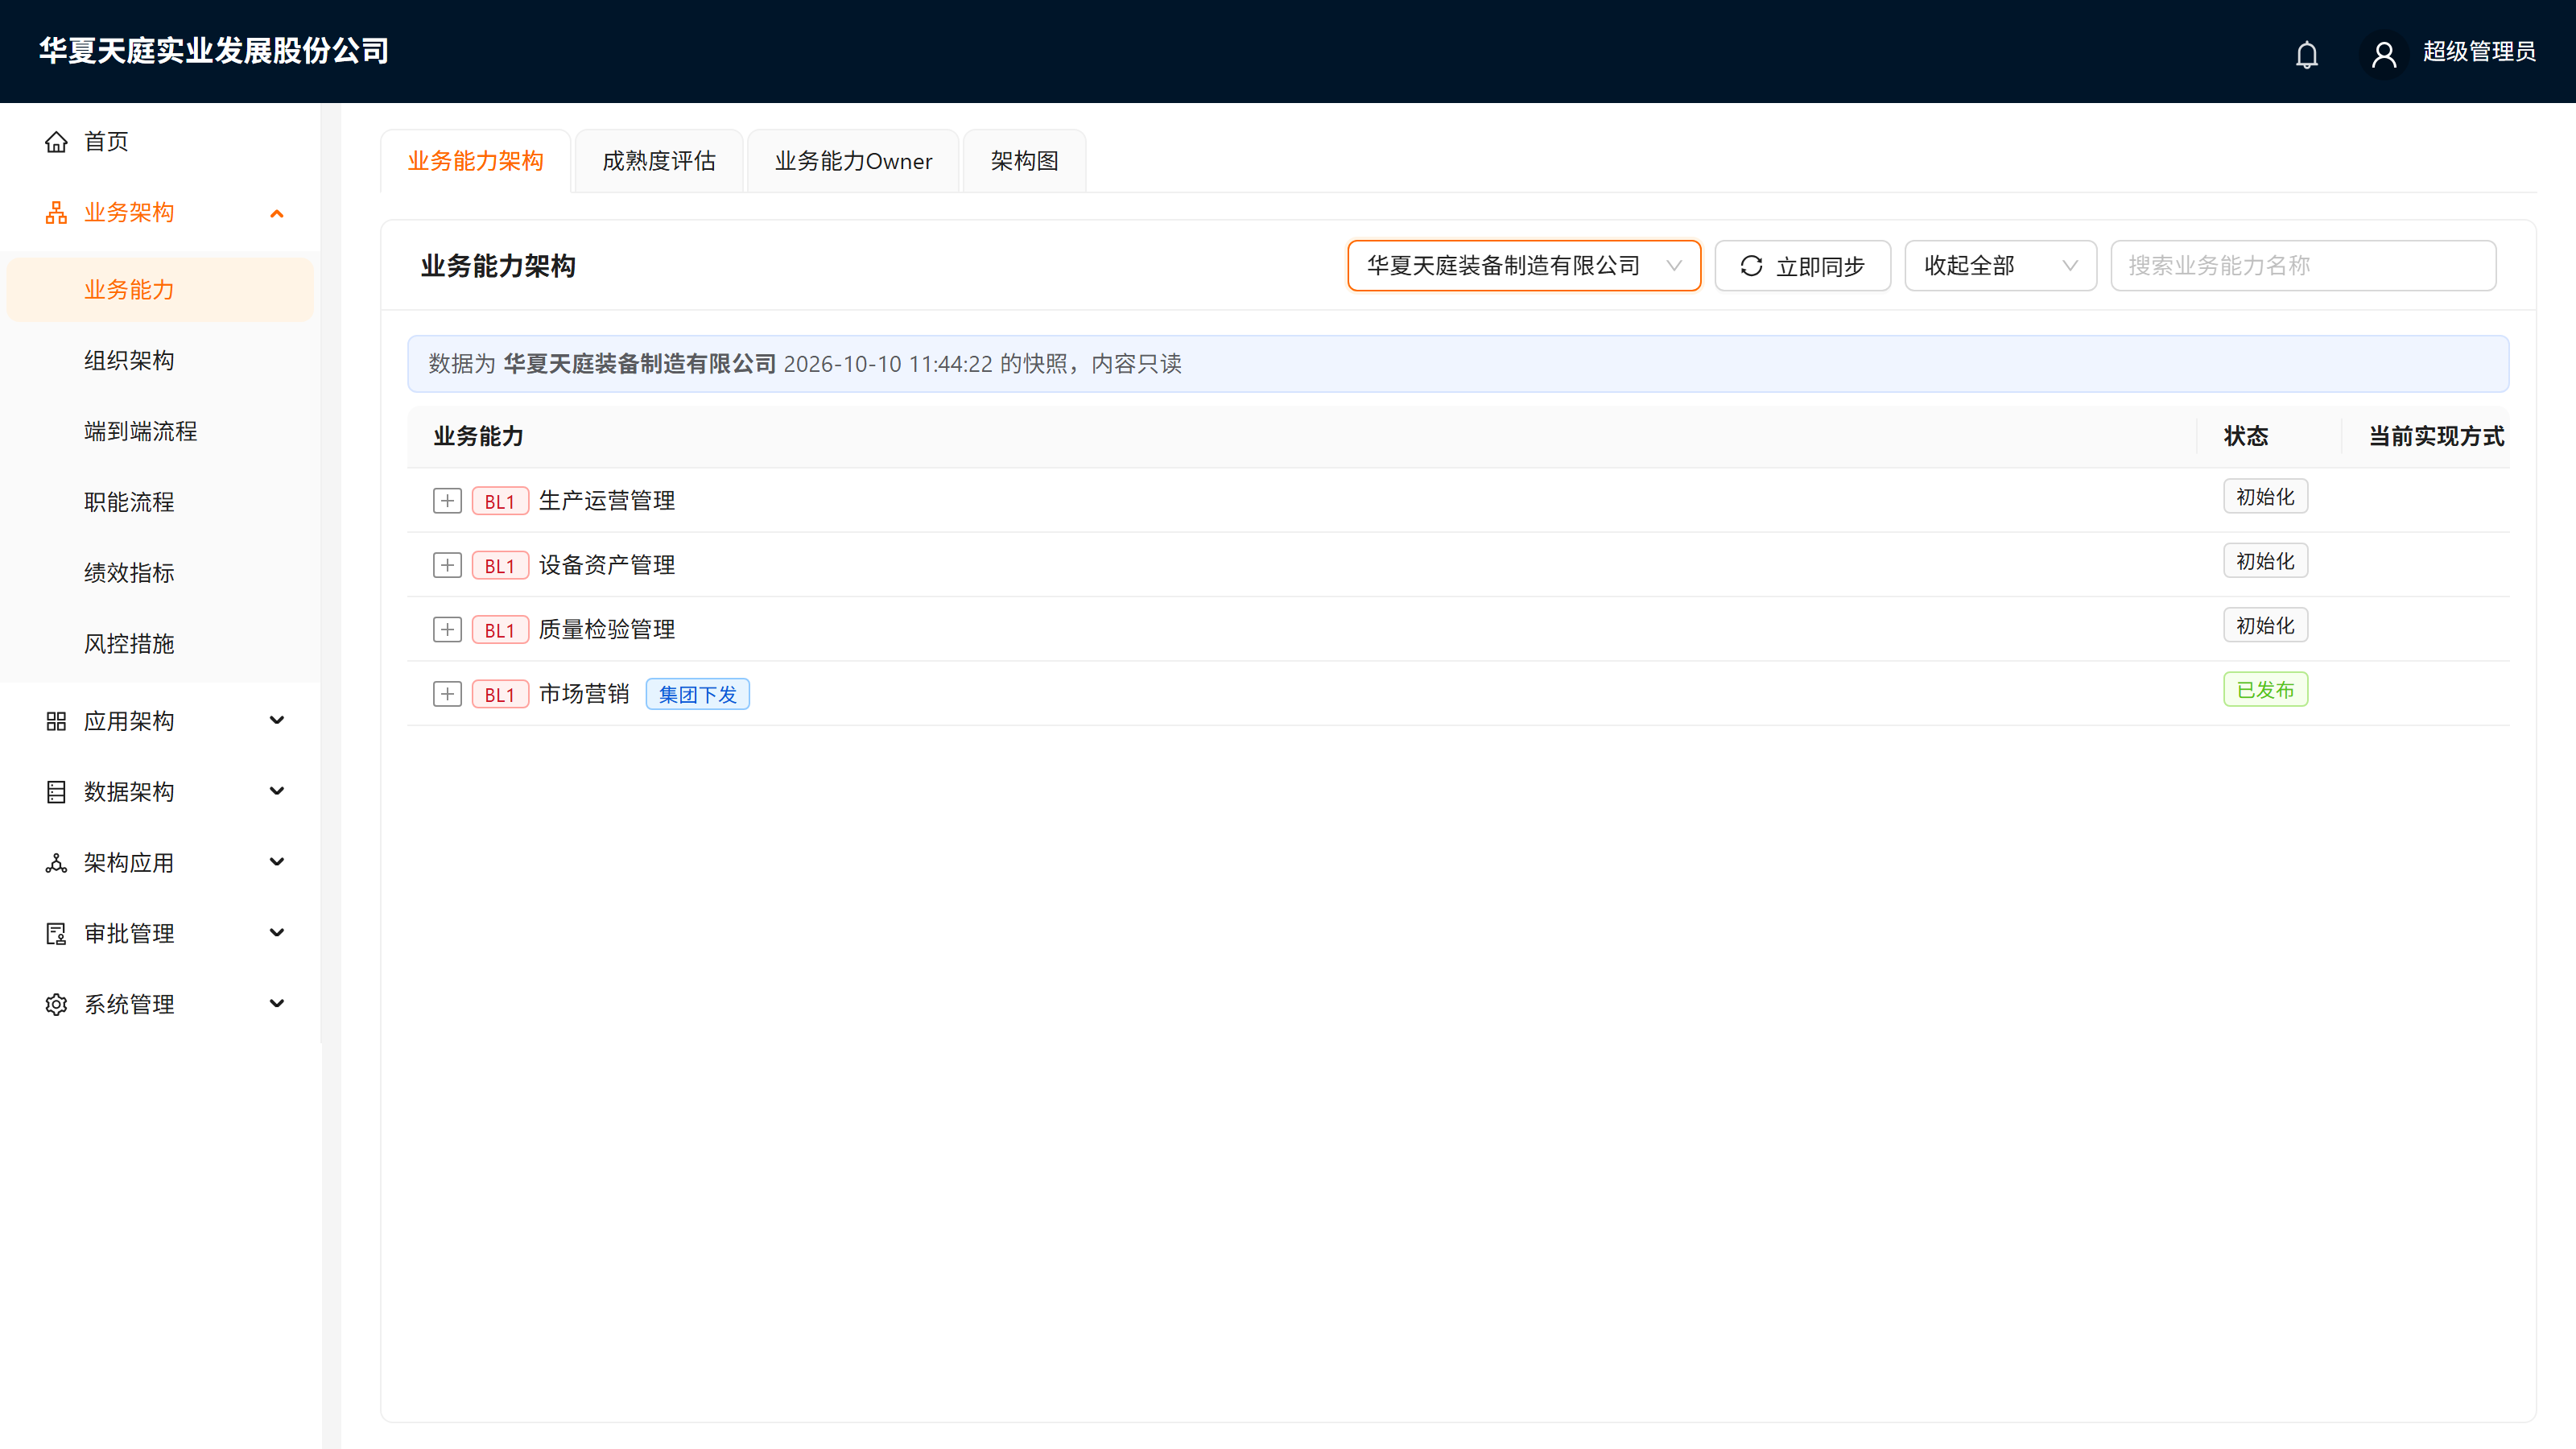The image size is (2576, 1449).
Task: Click the 业务架构 hierarchy icon
Action: pos(56,213)
